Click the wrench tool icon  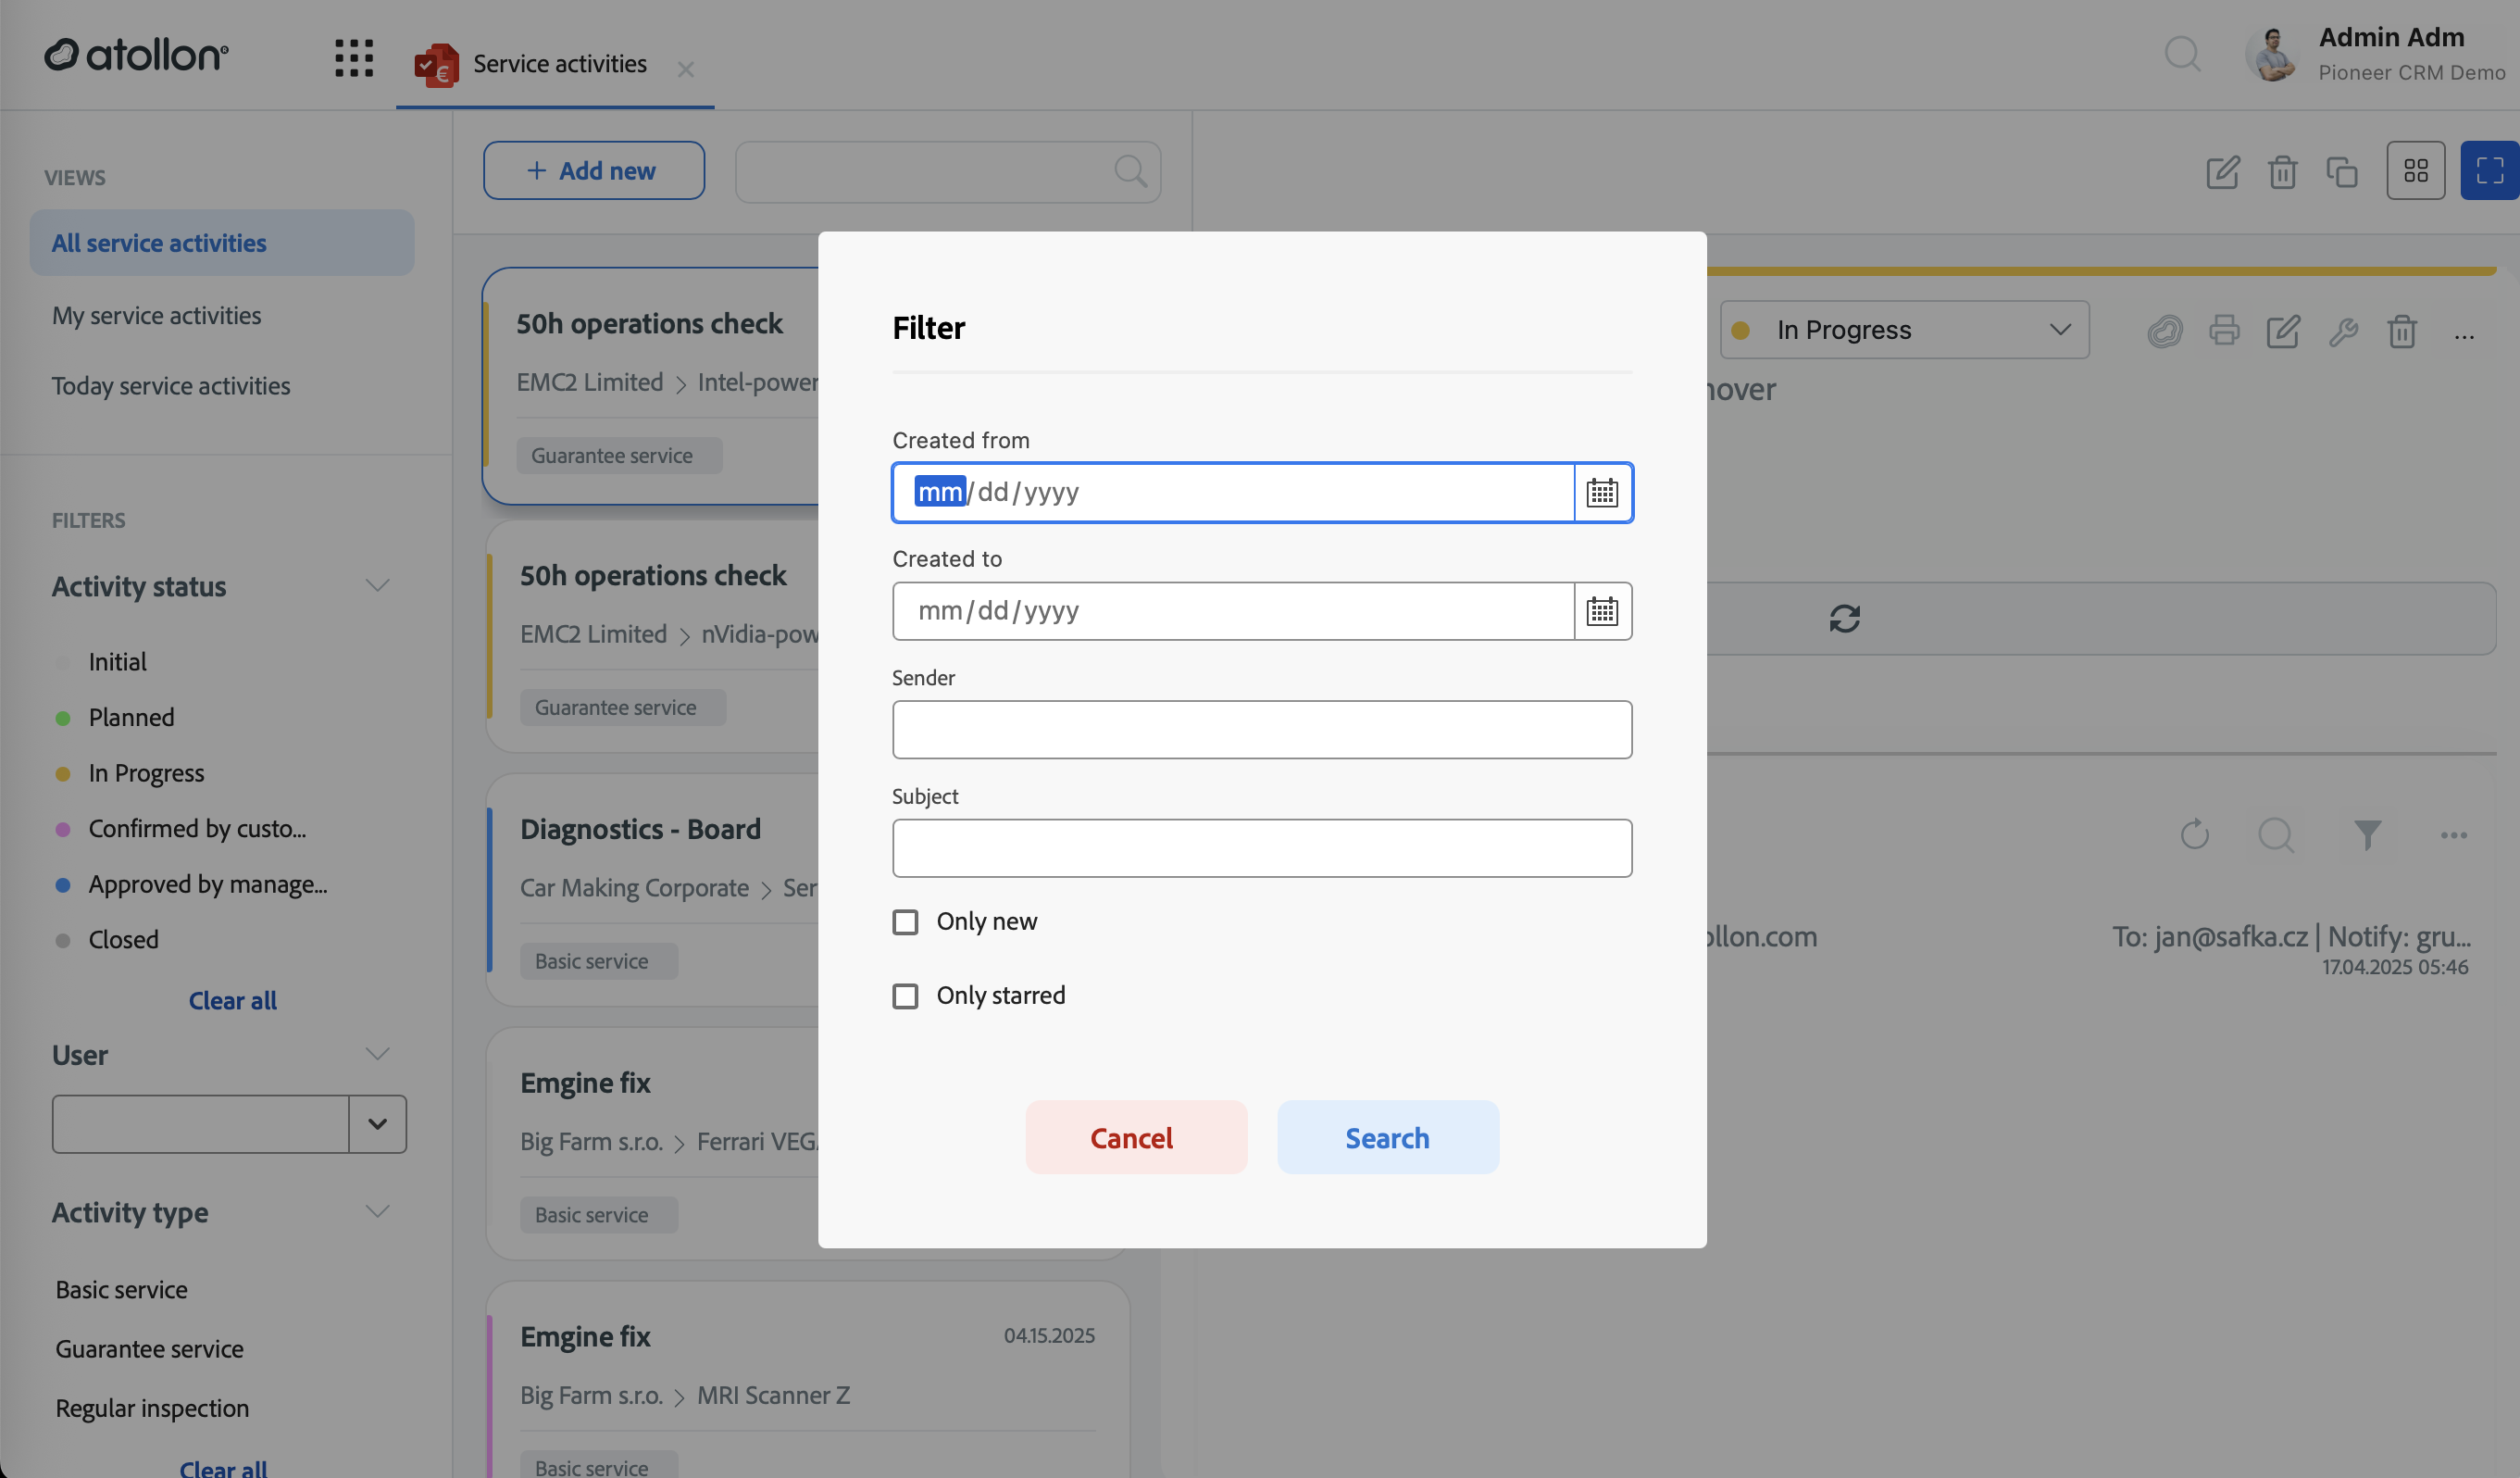pos(2343,331)
